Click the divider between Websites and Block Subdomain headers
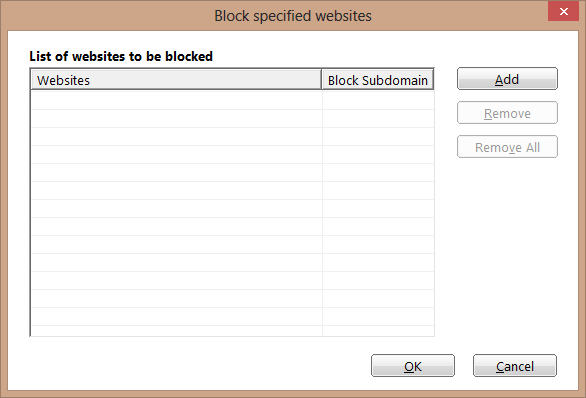Screen dimensions: 586x398 pyautogui.click(x=321, y=80)
